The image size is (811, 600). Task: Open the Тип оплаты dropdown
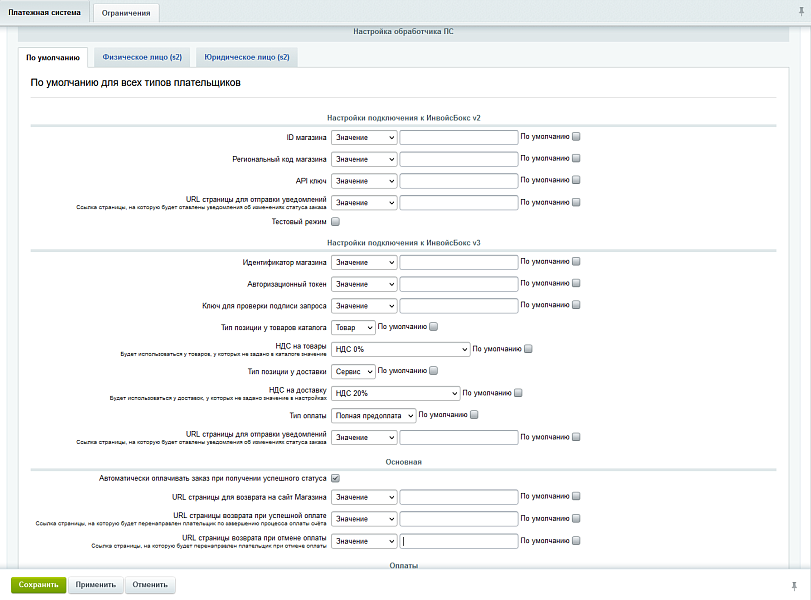373,415
